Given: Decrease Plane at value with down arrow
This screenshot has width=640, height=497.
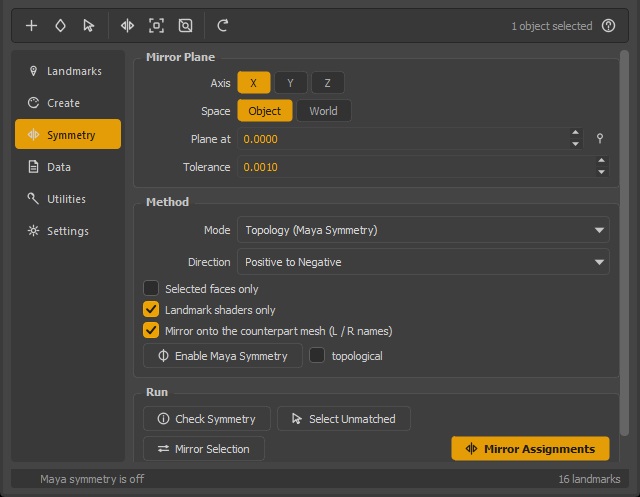Looking at the screenshot, I should click(x=575, y=144).
